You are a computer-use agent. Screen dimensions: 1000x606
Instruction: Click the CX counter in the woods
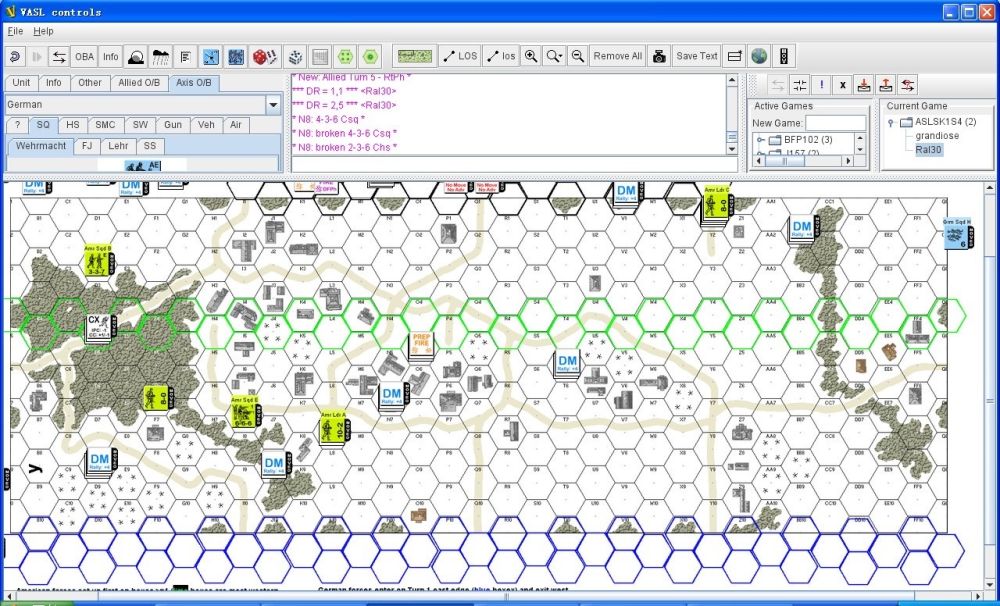[98, 328]
